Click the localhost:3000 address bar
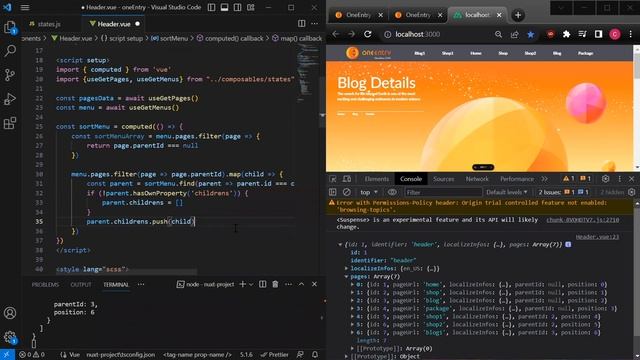 [418, 35]
